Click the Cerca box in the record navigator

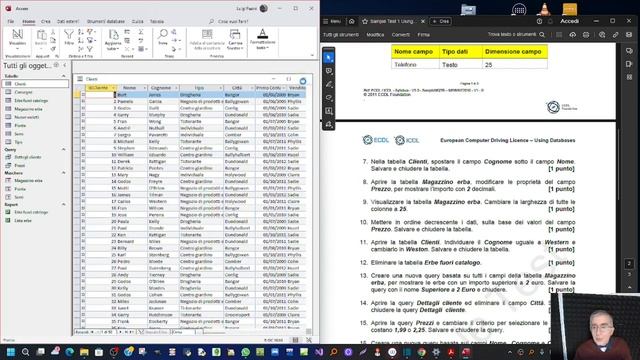pos(183,332)
